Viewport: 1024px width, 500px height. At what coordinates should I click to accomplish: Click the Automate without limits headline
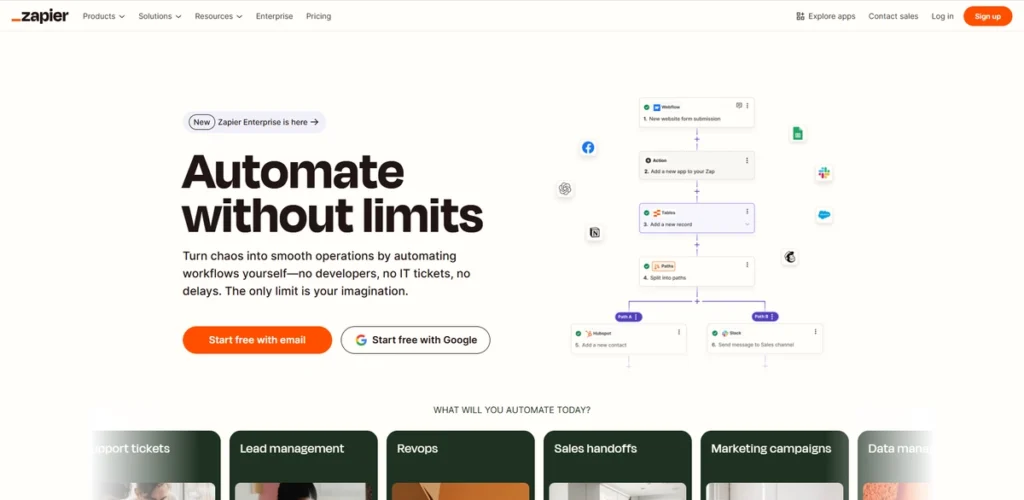click(332, 194)
